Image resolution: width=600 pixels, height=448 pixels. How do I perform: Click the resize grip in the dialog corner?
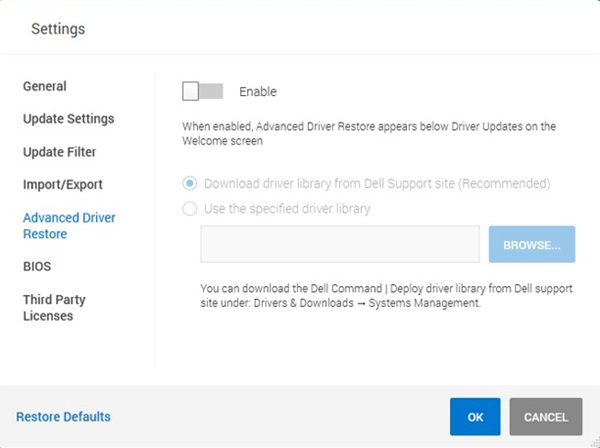pos(595,443)
